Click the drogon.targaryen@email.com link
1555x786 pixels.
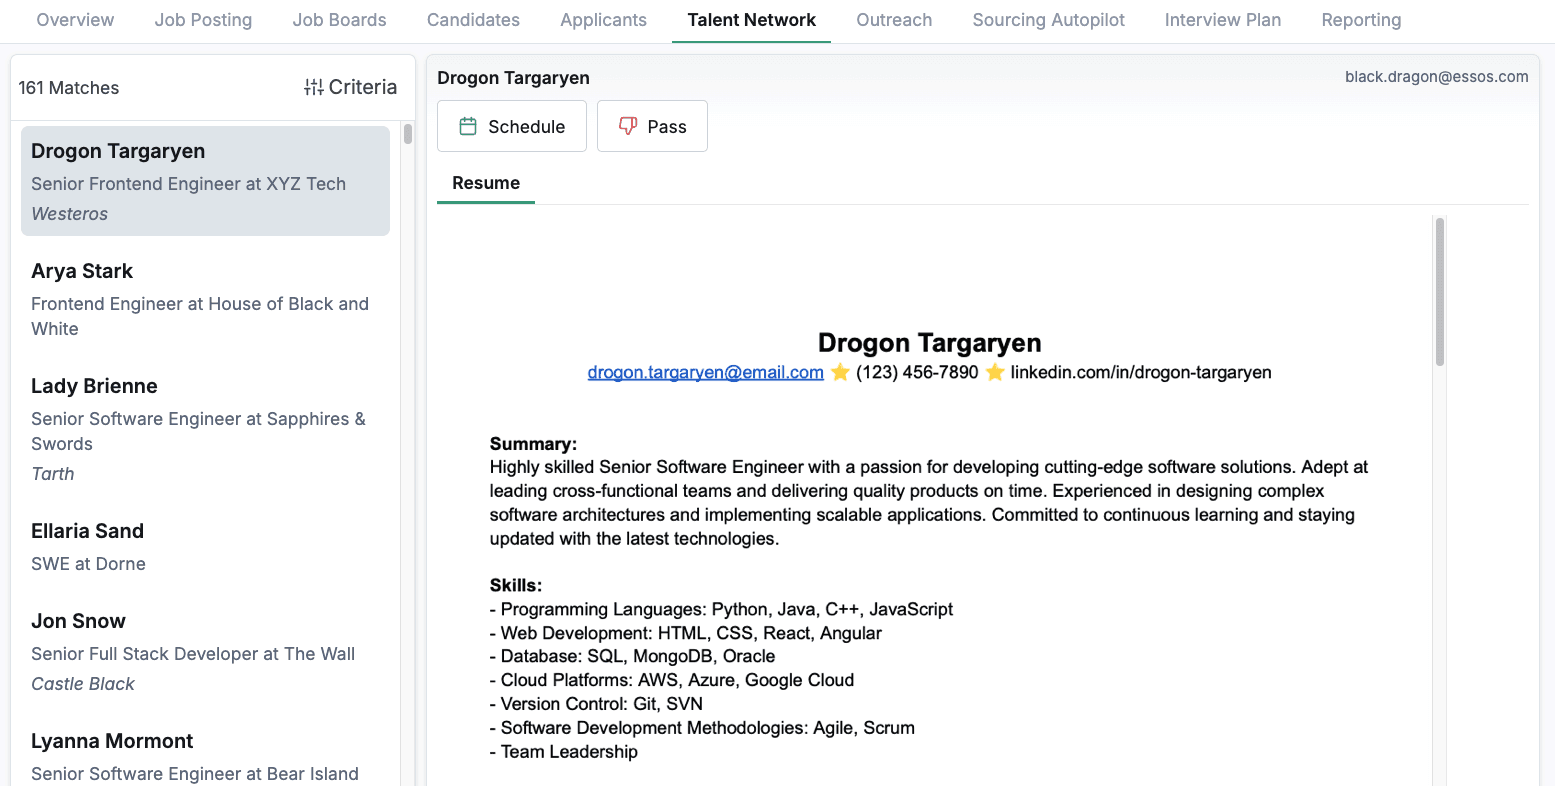(x=705, y=372)
